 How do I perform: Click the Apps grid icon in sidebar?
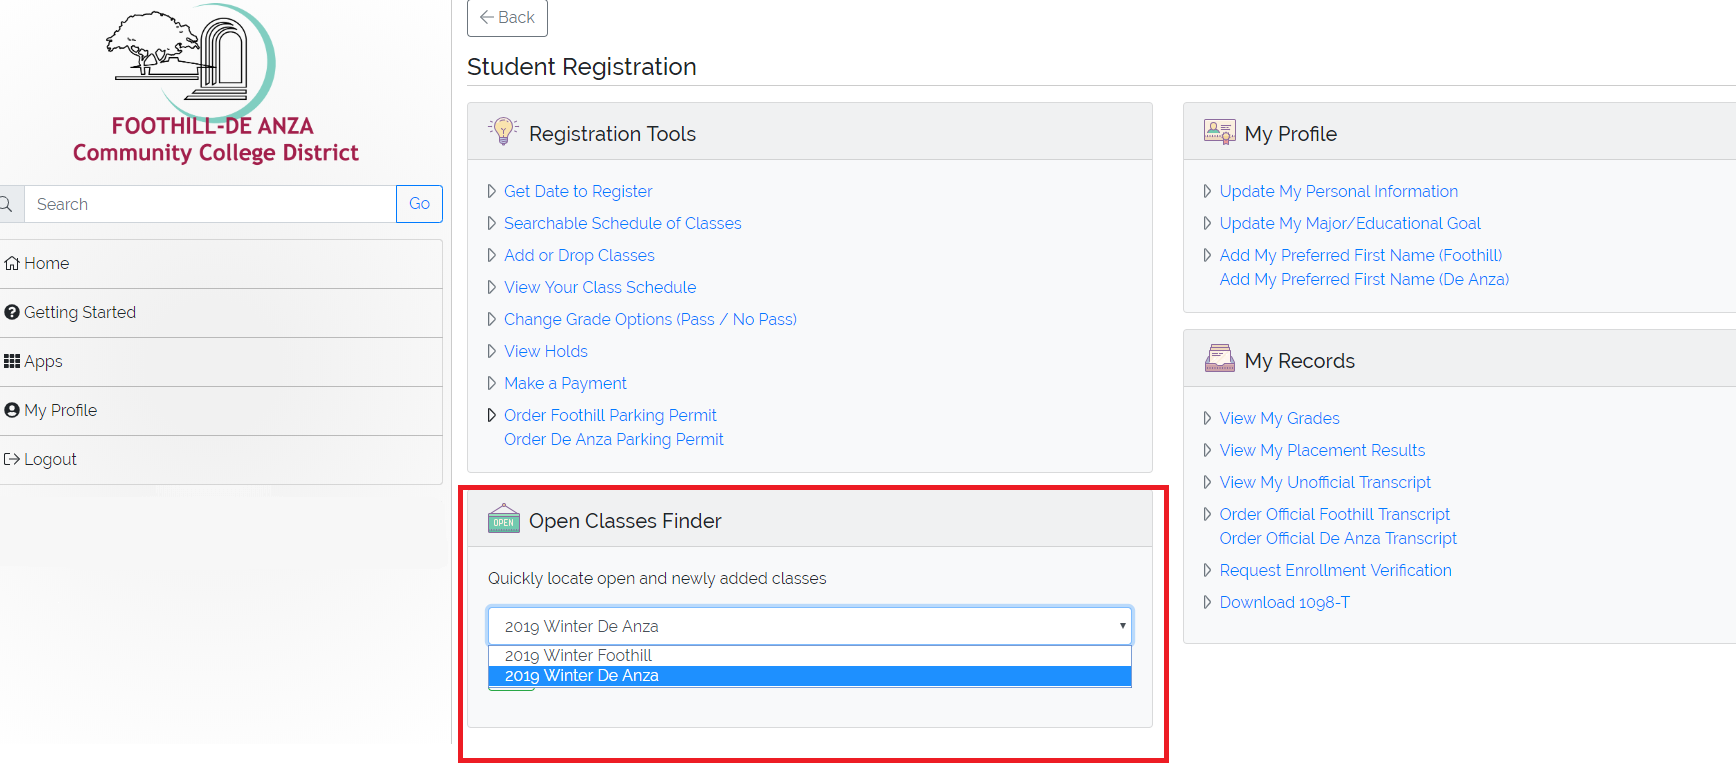13,360
